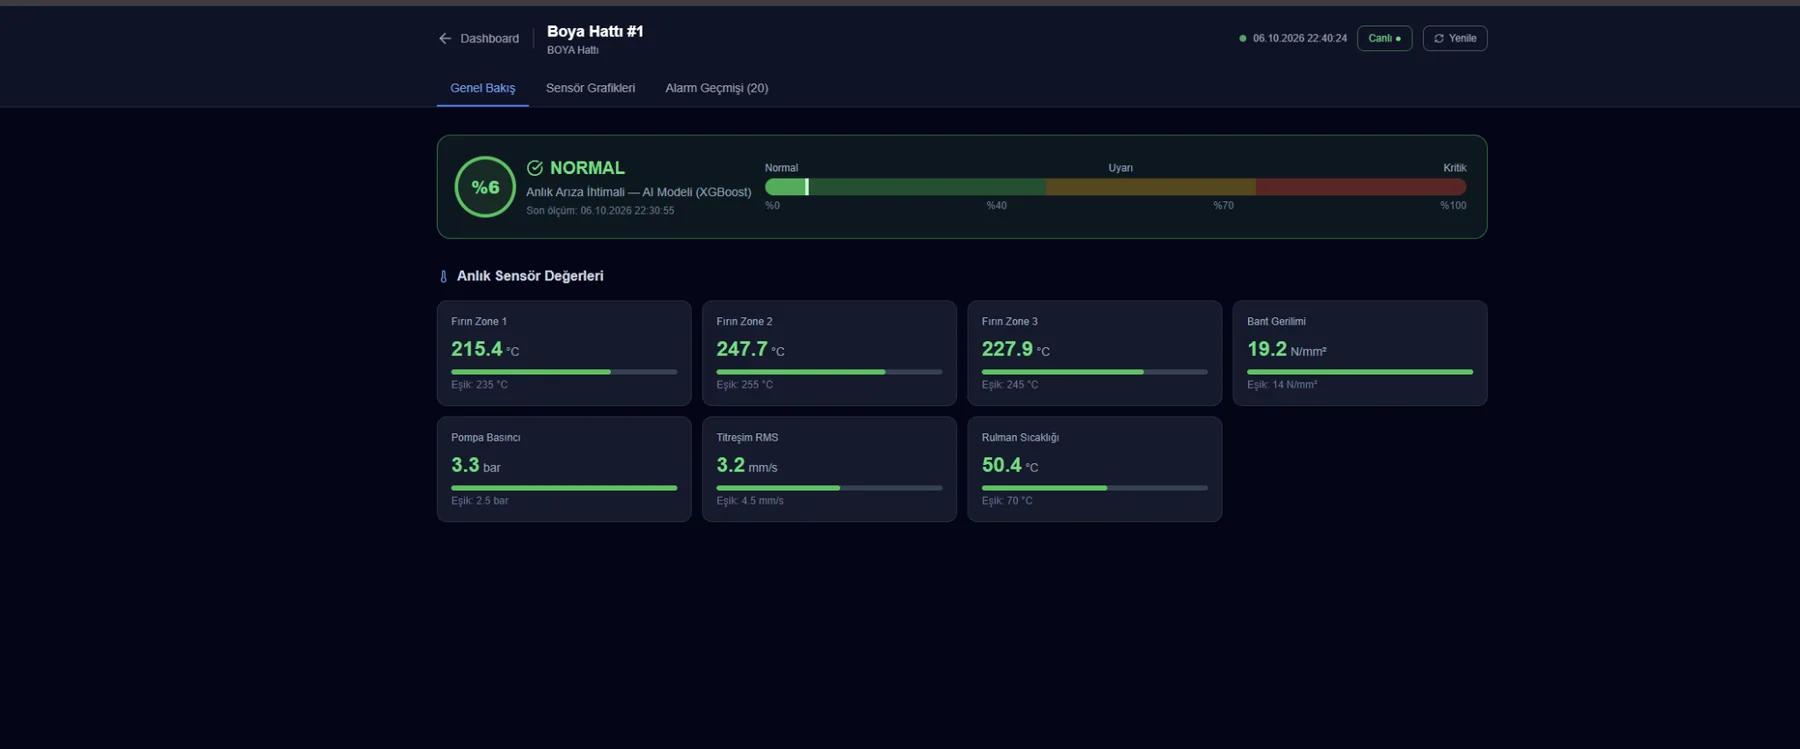This screenshot has width=1800, height=749.
Task: Go back to Dashboard link
Action: [479, 39]
